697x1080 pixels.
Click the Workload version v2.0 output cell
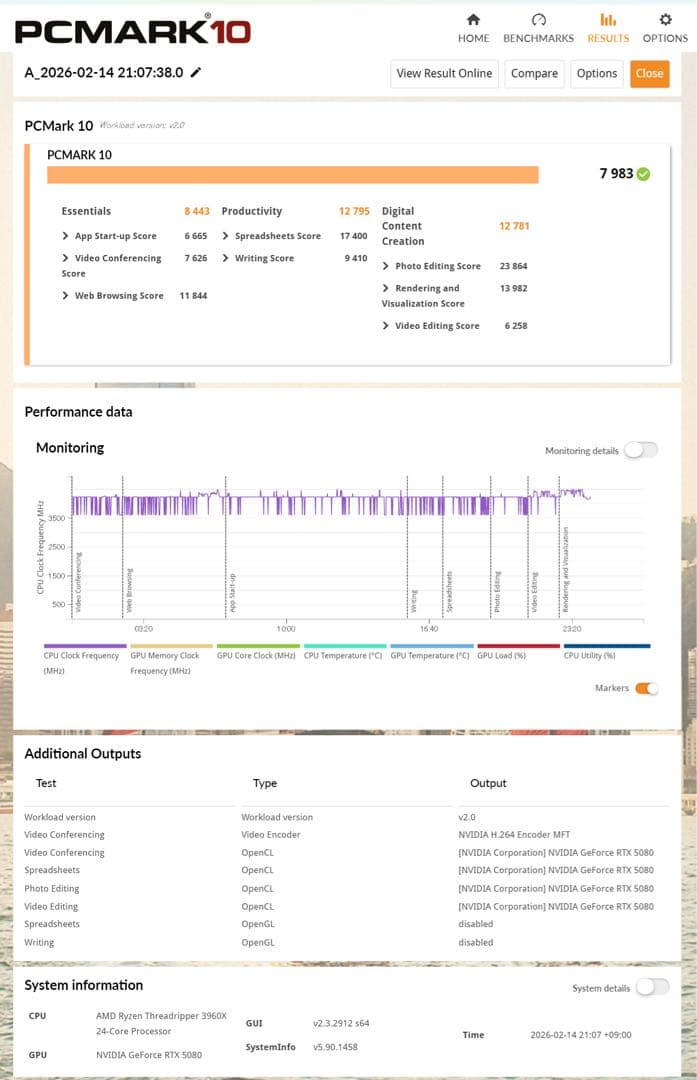pos(467,817)
